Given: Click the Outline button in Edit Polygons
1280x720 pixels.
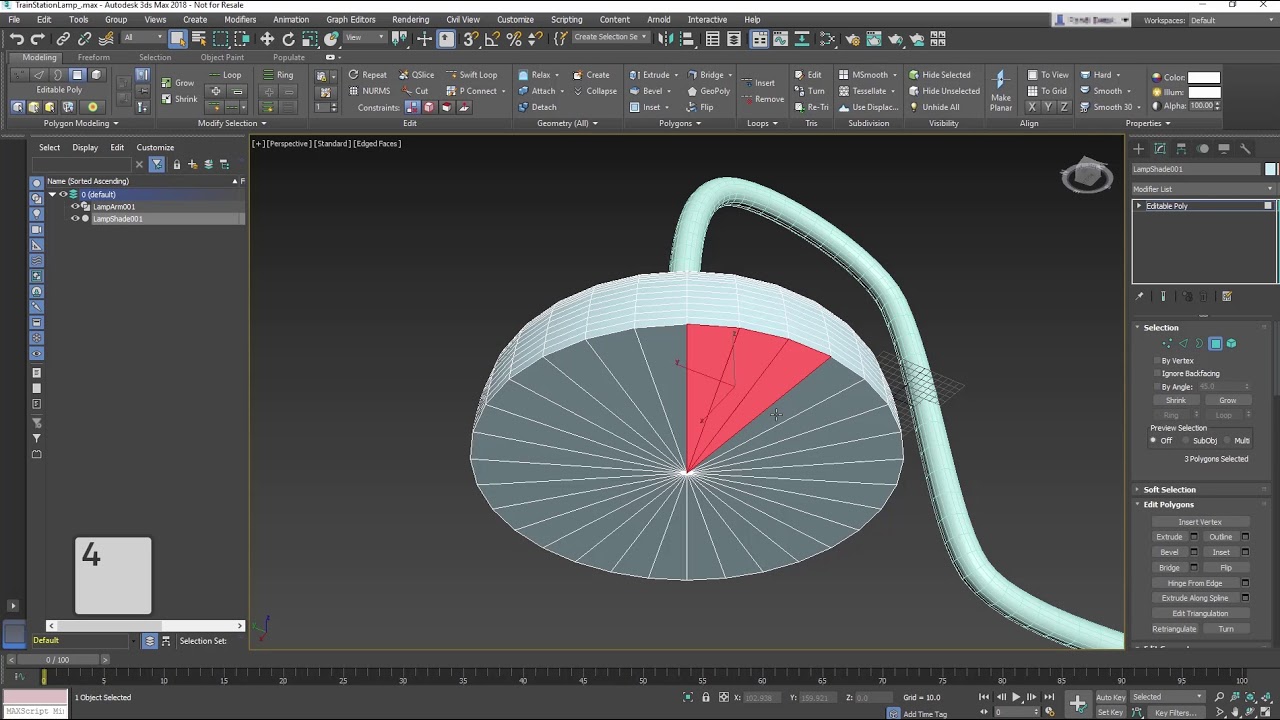Looking at the screenshot, I should (1220, 537).
